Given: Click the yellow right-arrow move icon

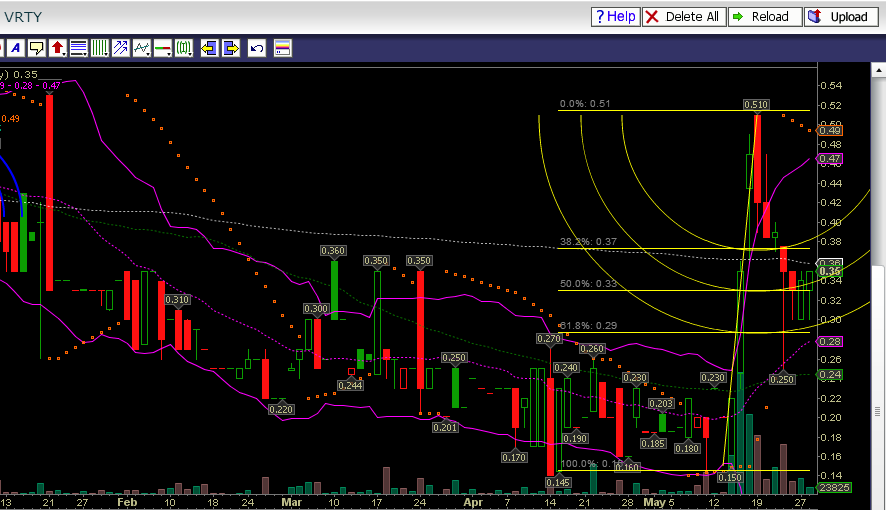Looking at the screenshot, I should [x=231, y=49].
